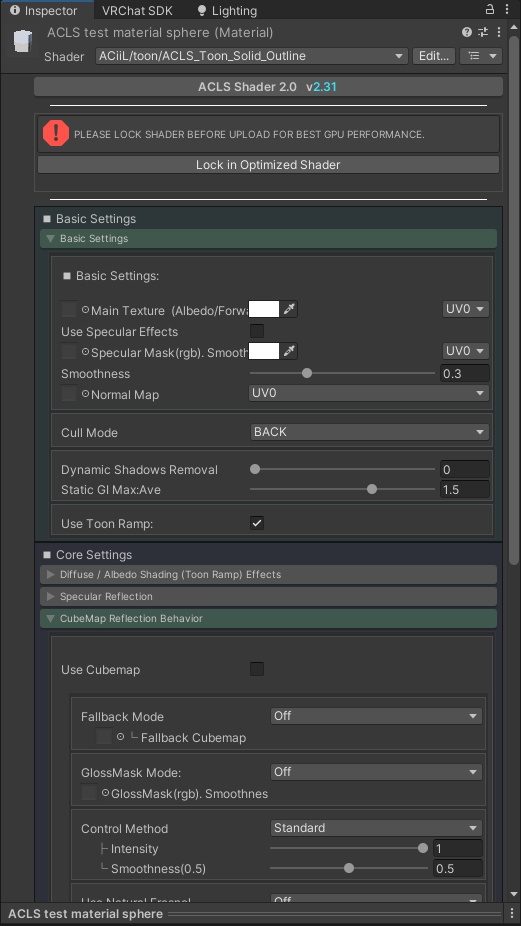Viewport: 521px width, 926px height.
Task: Open the Inspector tab's three-dot options menu
Action: [x=507, y=9]
